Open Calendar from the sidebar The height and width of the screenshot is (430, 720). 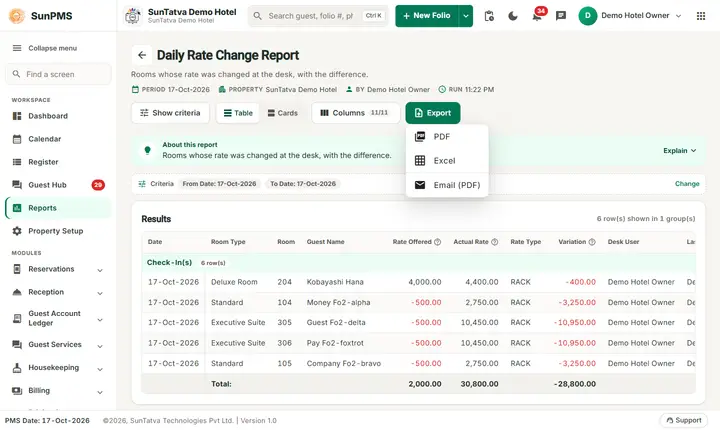click(58, 139)
